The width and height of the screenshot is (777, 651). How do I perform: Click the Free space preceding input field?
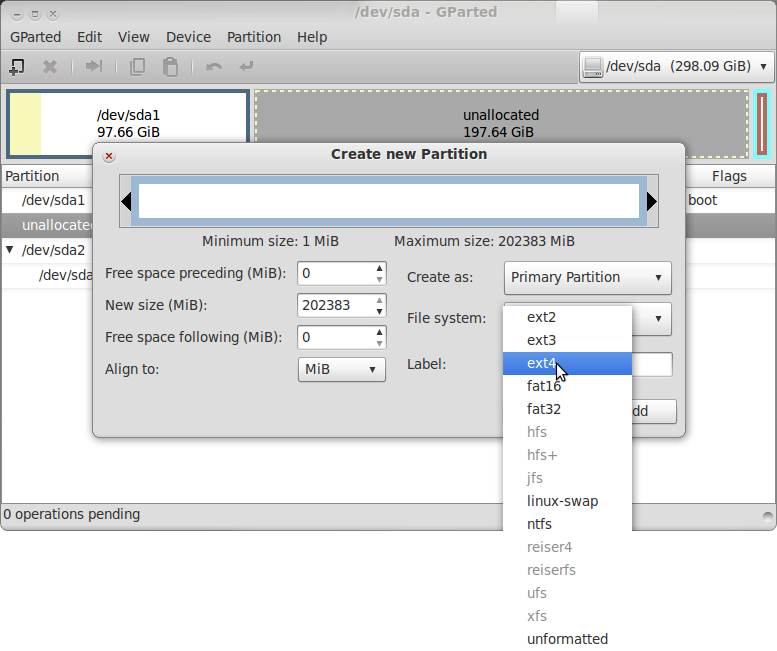336,273
